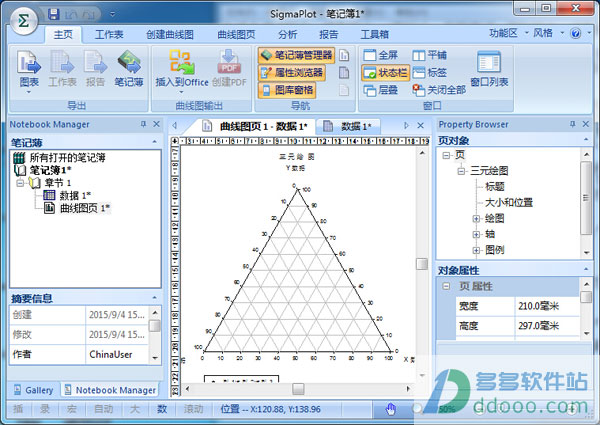Export 笔记簿 notebook icon

[x=129, y=69]
